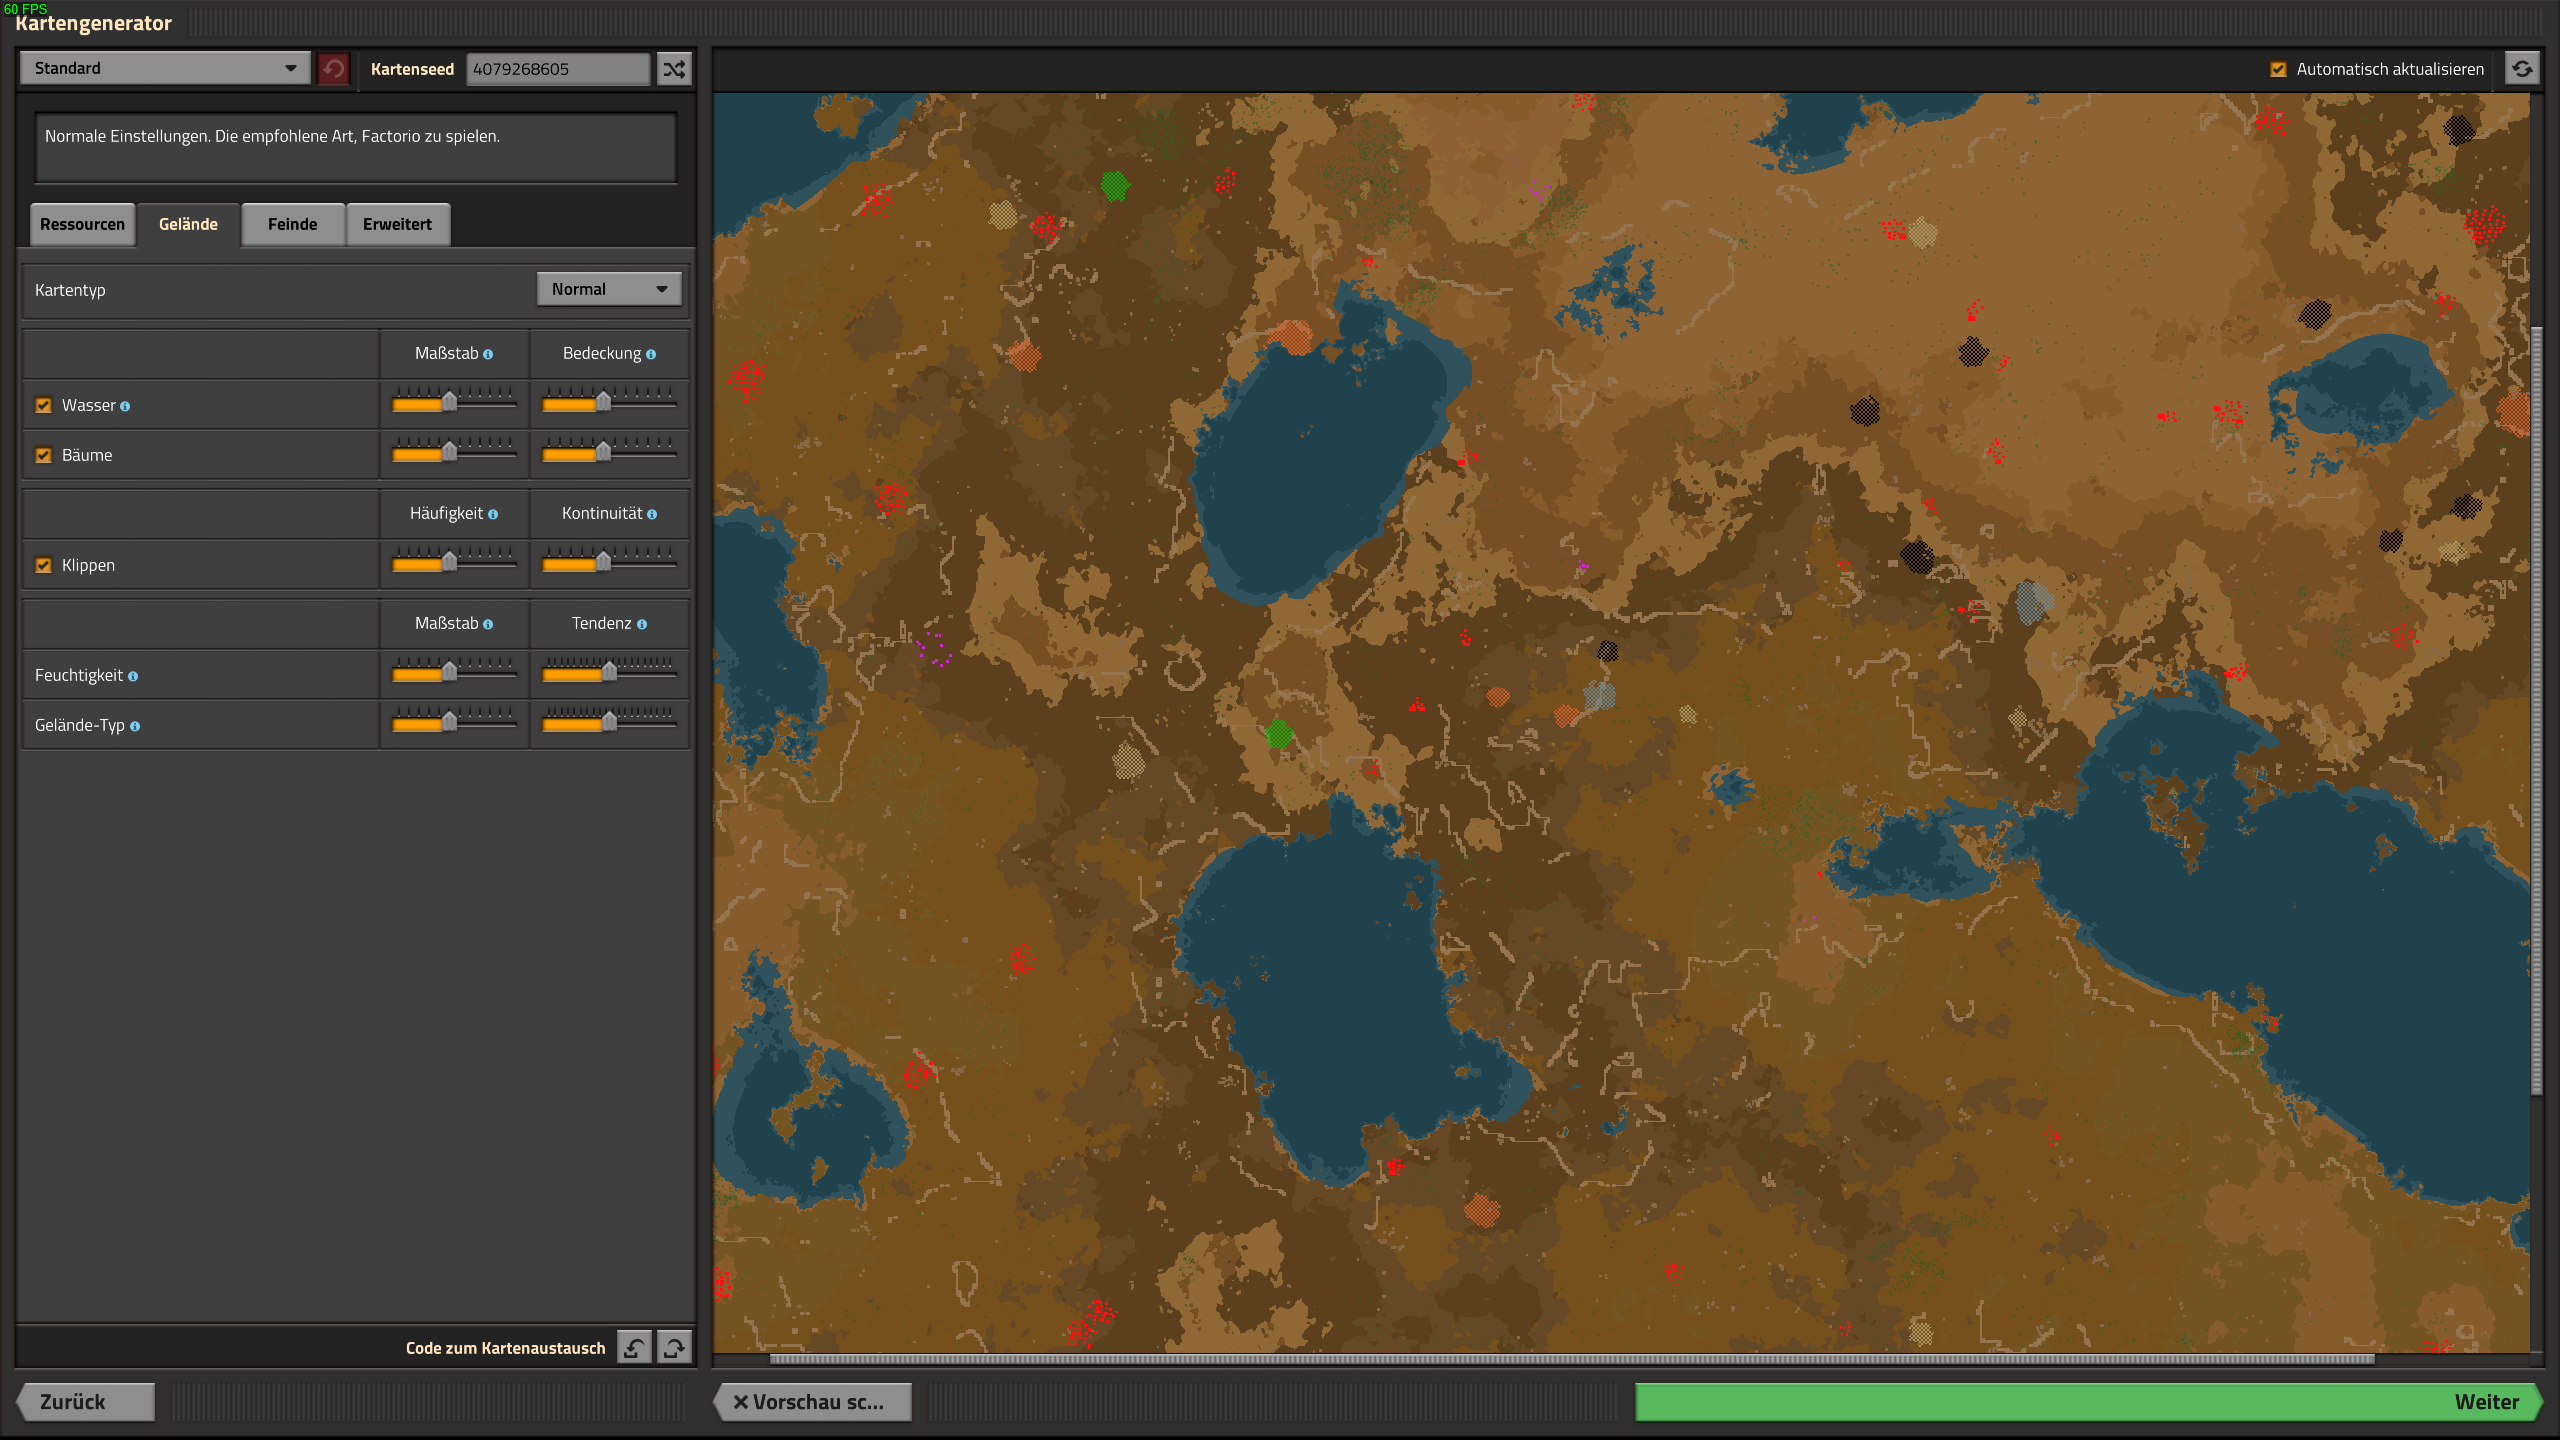Image resolution: width=2560 pixels, height=1440 pixels.
Task: Uncheck the Wasser checkbox
Action: click(43, 405)
